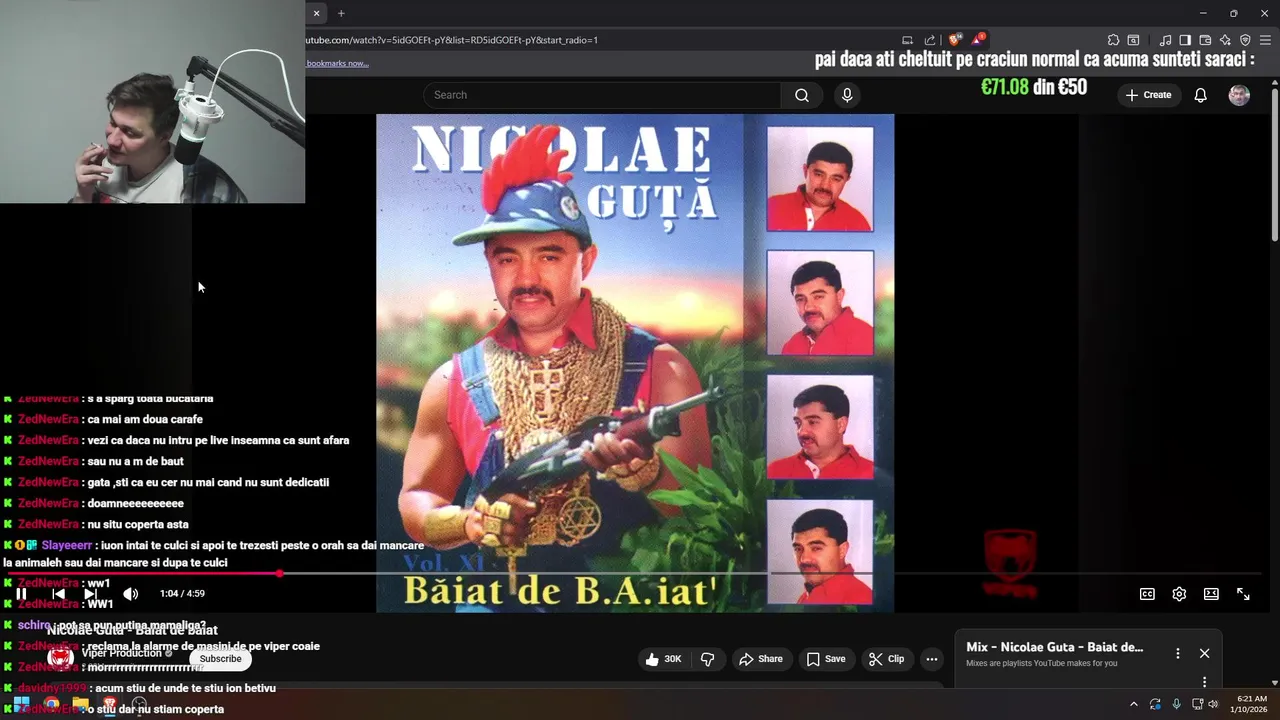Close the Mix playlist panel
The image size is (1280, 720).
1204,653
